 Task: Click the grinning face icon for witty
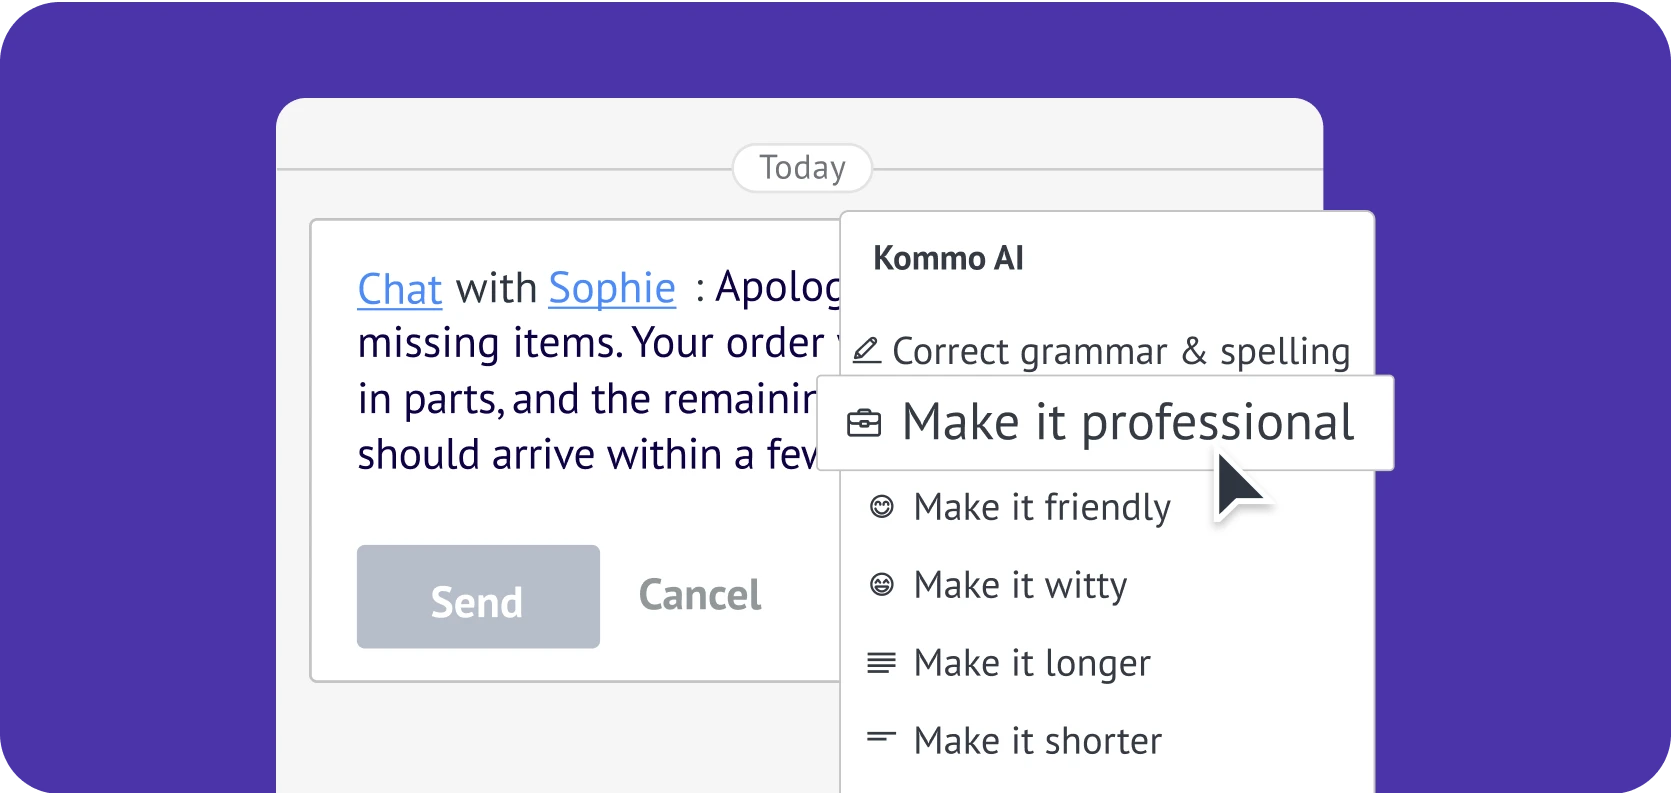tap(881, 584)
